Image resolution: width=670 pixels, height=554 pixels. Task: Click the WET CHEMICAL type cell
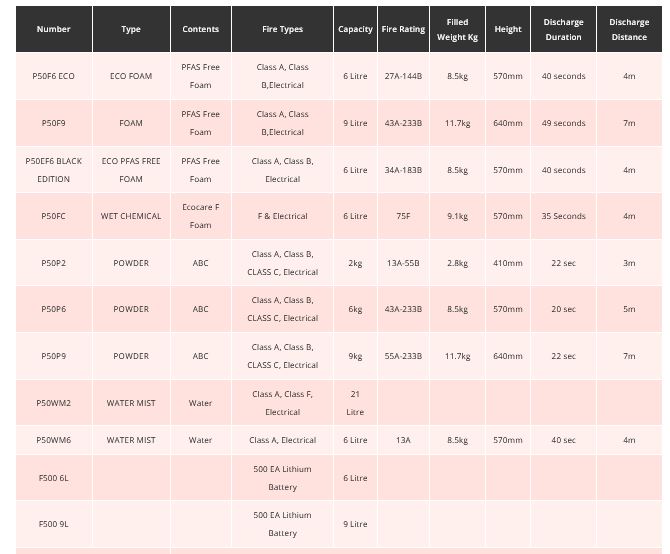click(x=131, y=216)
